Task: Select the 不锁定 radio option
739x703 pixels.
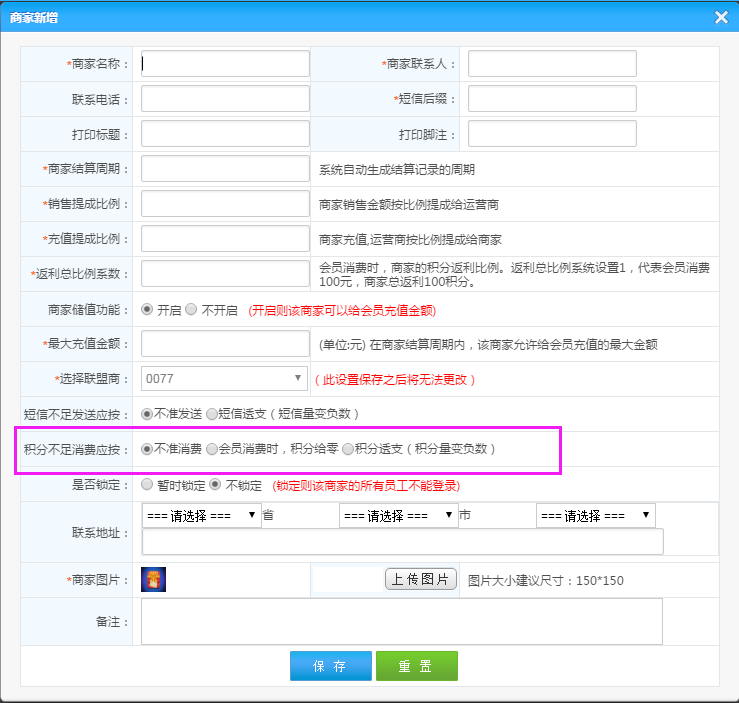Action: (x=215, y=484)
